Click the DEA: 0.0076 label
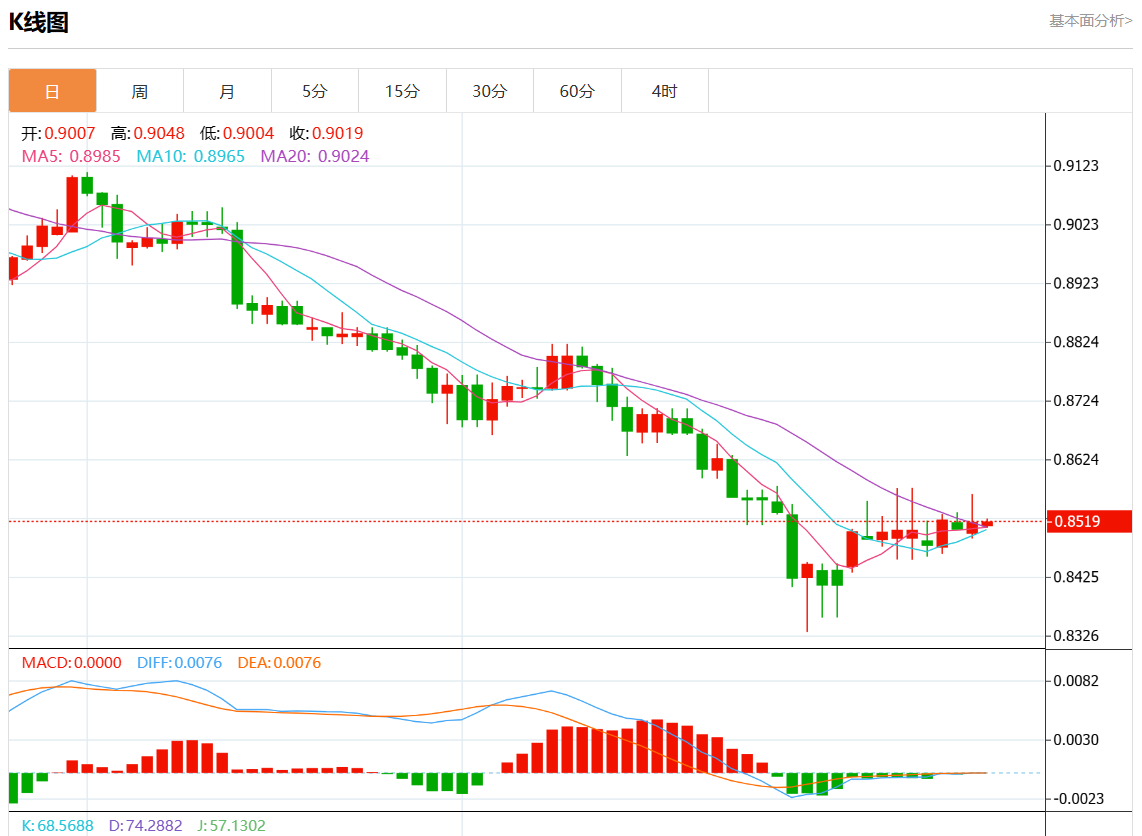 point(279,663)
